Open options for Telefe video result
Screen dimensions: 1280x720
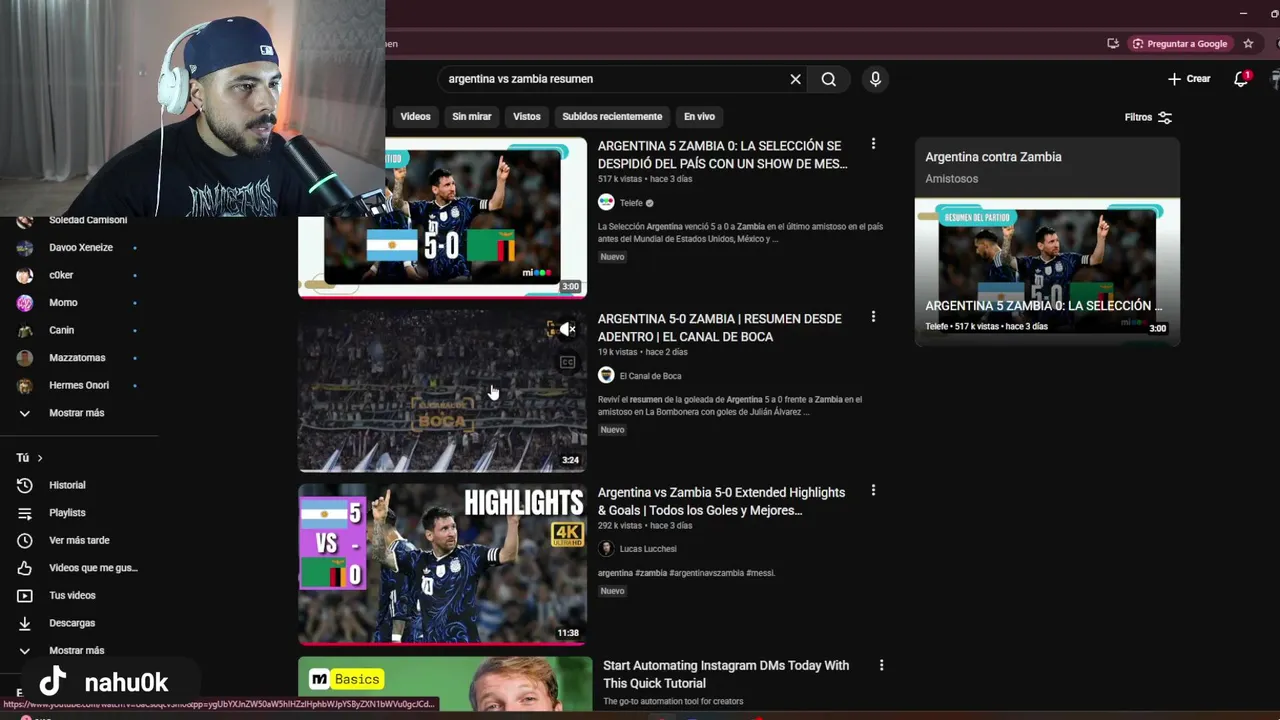point(873,144)
